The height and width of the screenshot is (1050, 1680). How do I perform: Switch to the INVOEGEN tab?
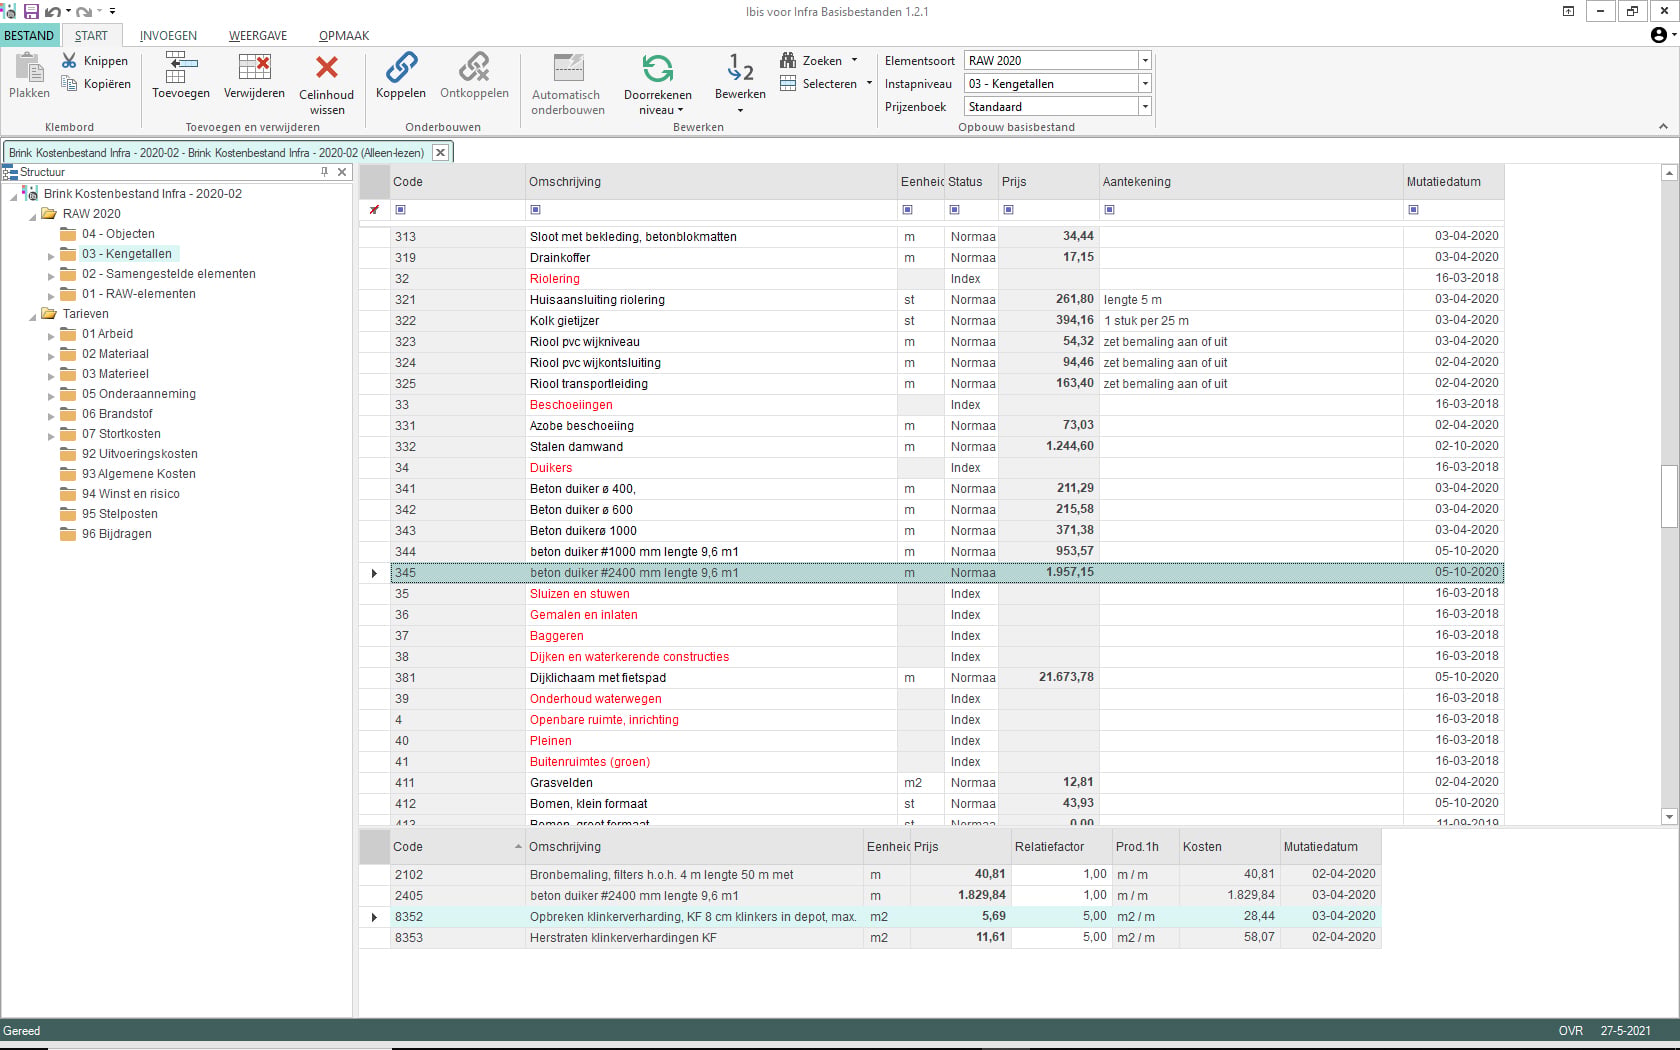168,36
